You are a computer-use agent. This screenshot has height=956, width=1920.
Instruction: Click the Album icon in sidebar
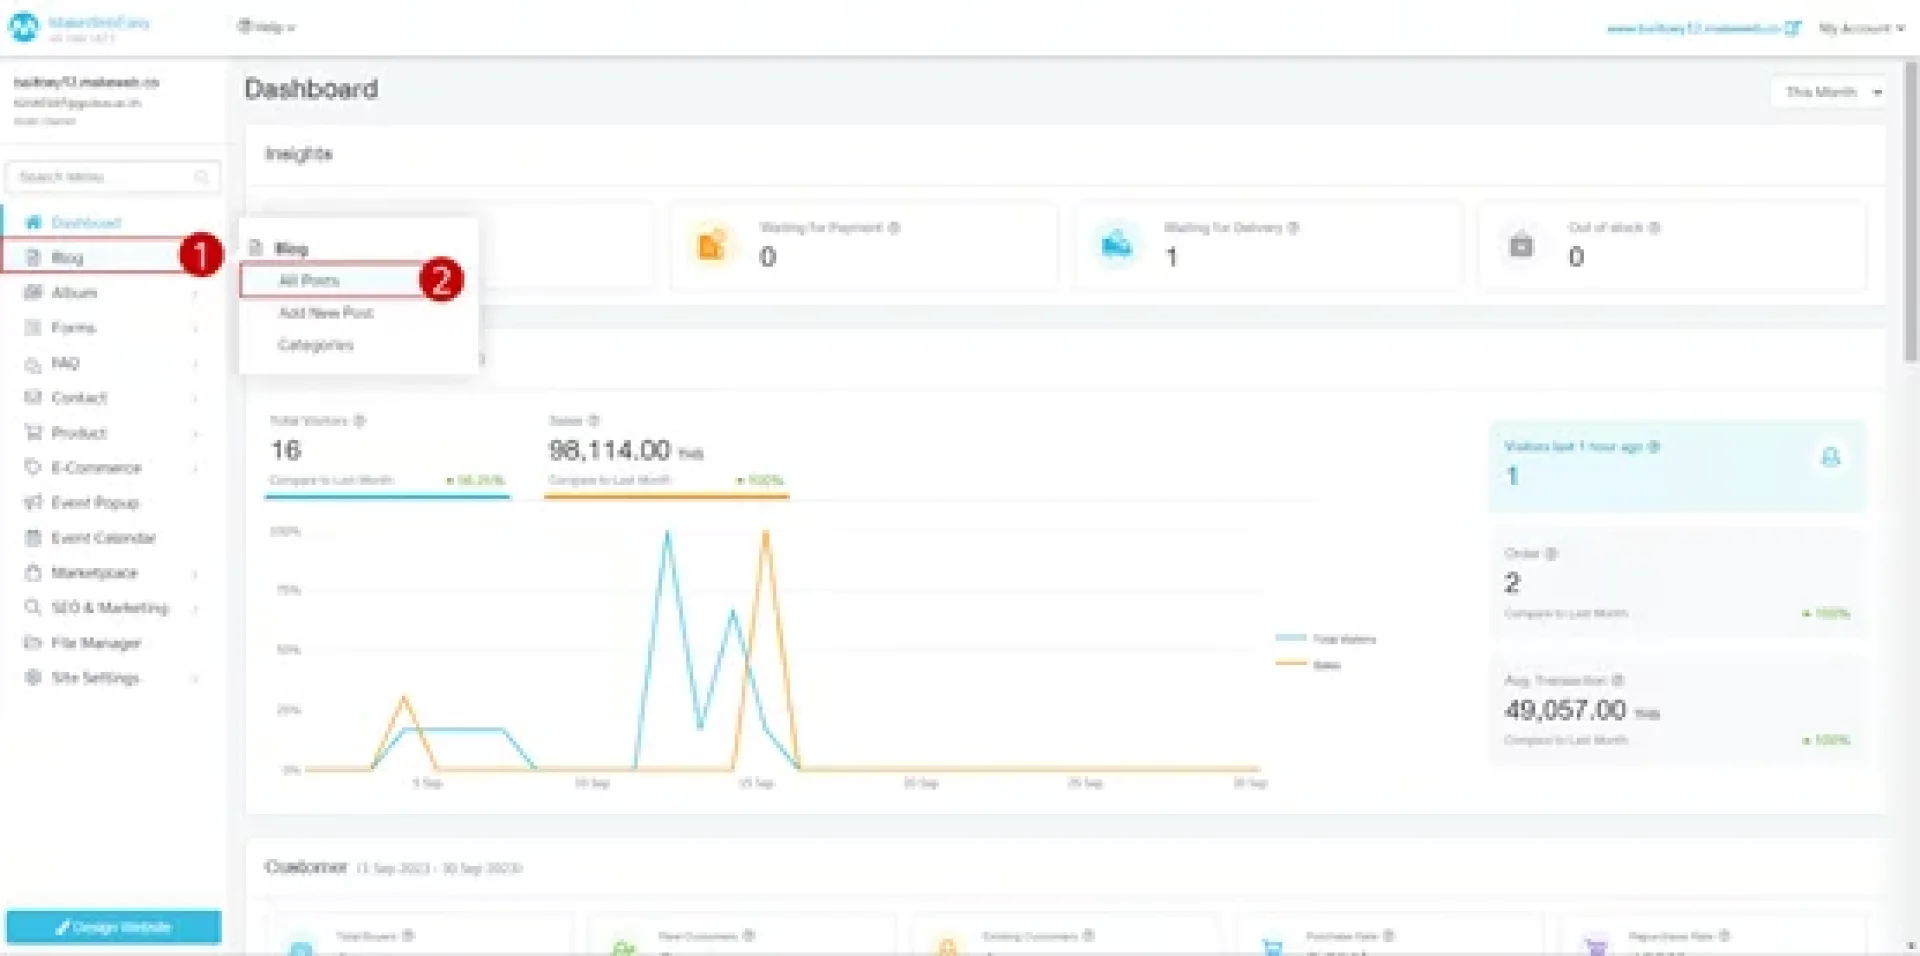[x=33, y=293]
